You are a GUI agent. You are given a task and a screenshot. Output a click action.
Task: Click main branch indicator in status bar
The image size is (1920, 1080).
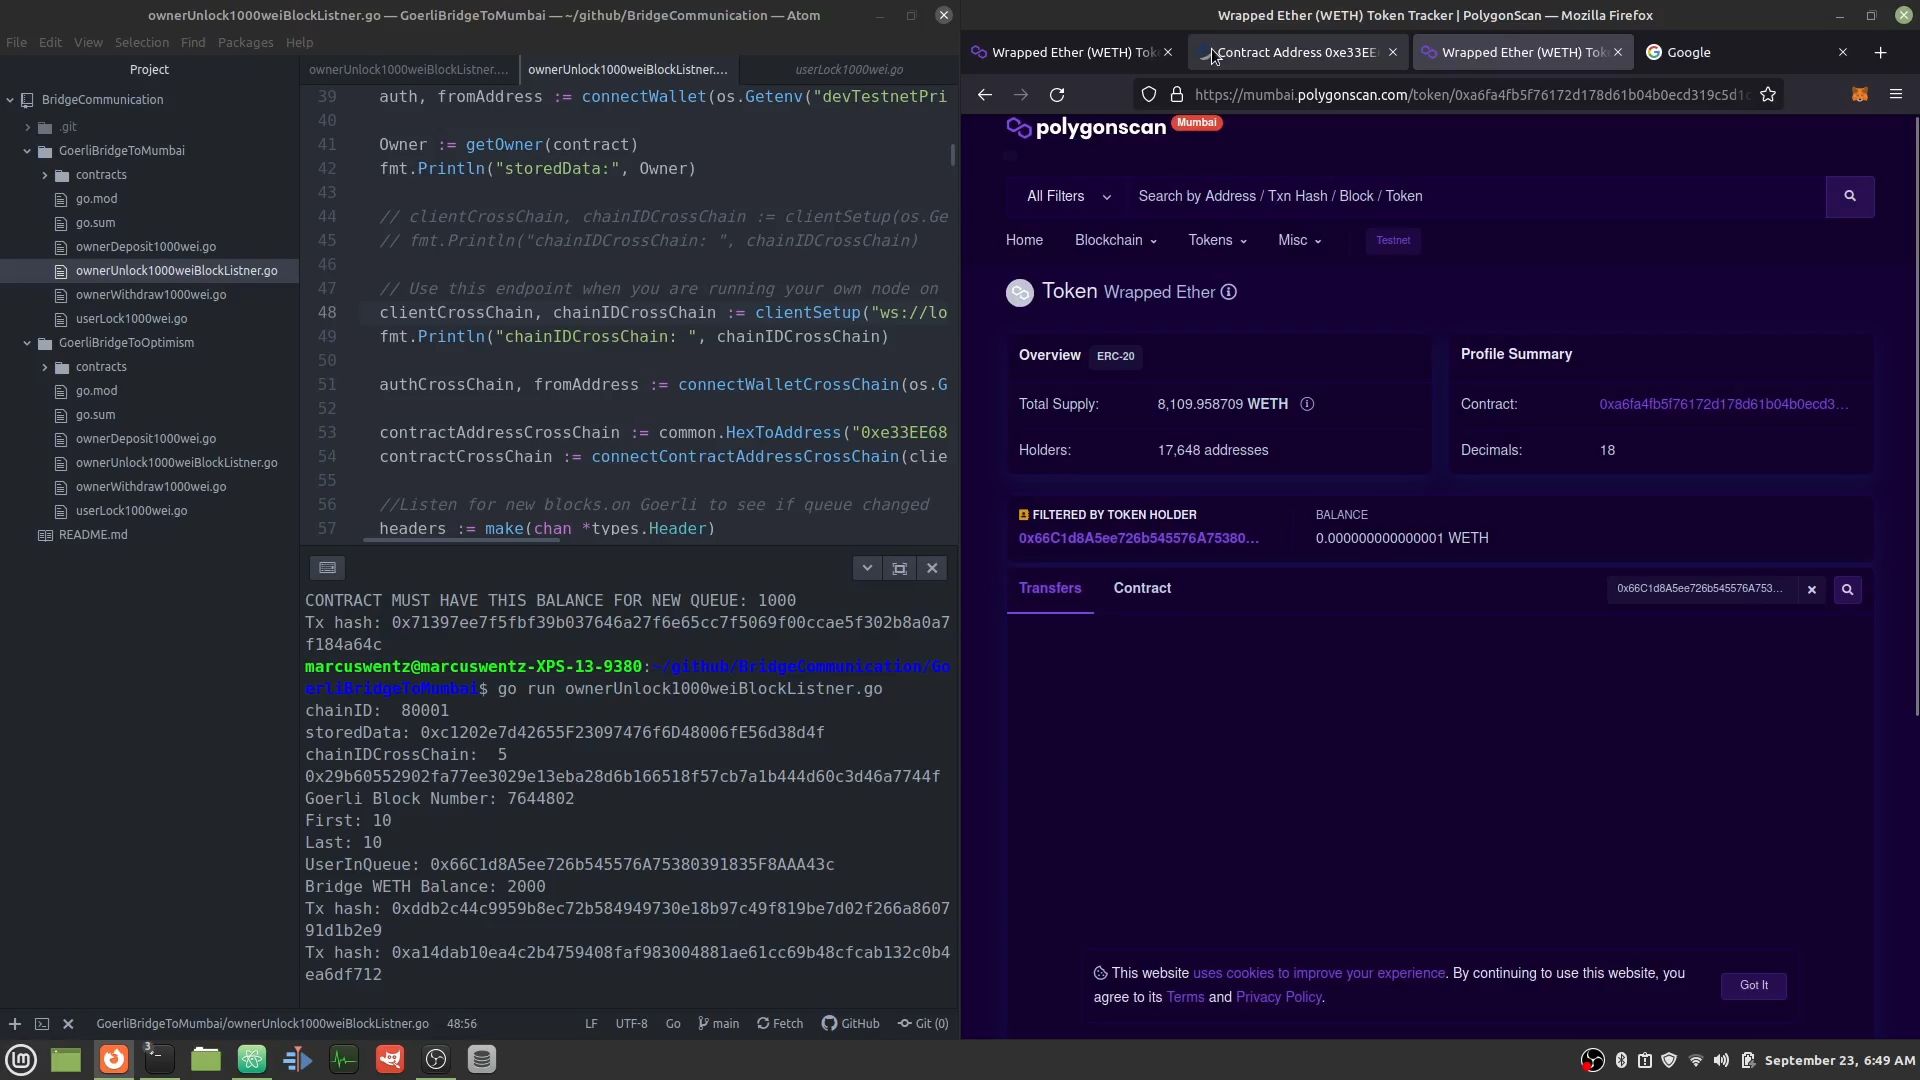pyautogui.click(x=718, y=1023)
